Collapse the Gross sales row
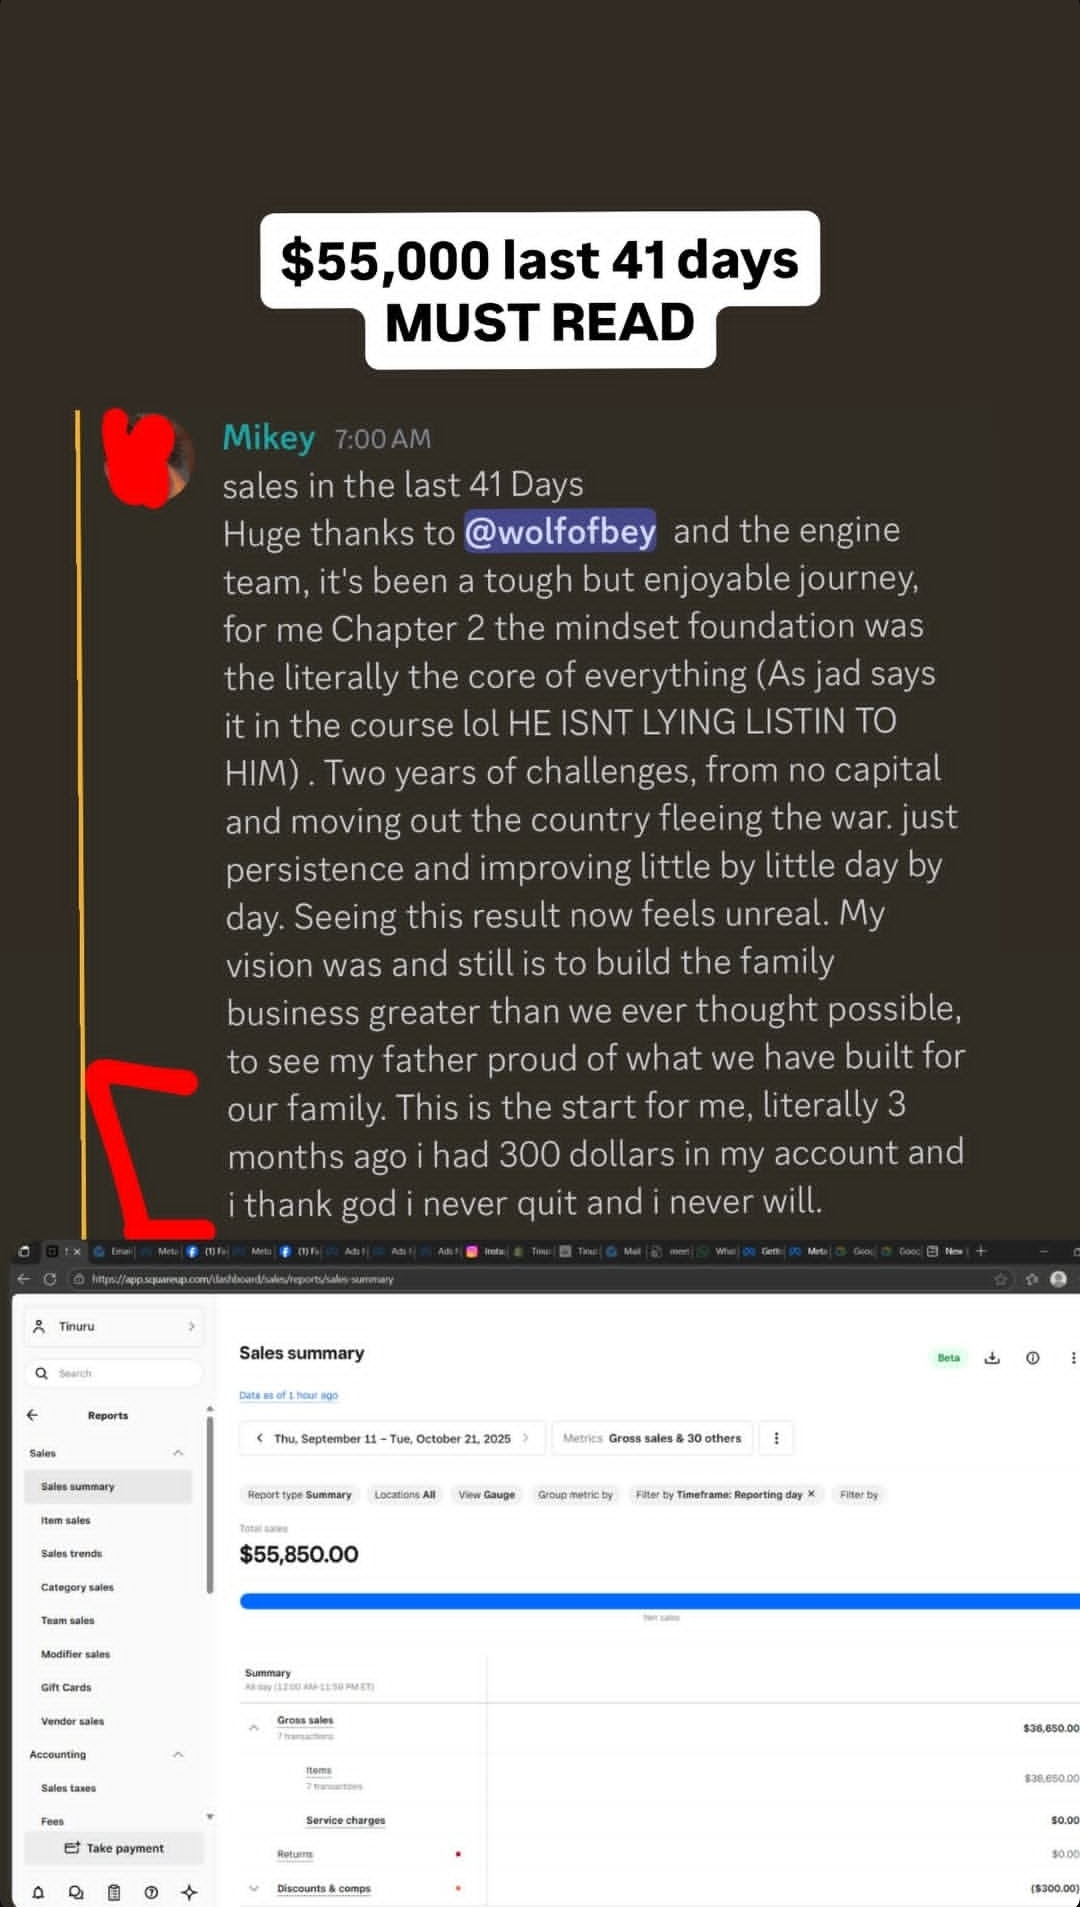 coord(253,1727)
